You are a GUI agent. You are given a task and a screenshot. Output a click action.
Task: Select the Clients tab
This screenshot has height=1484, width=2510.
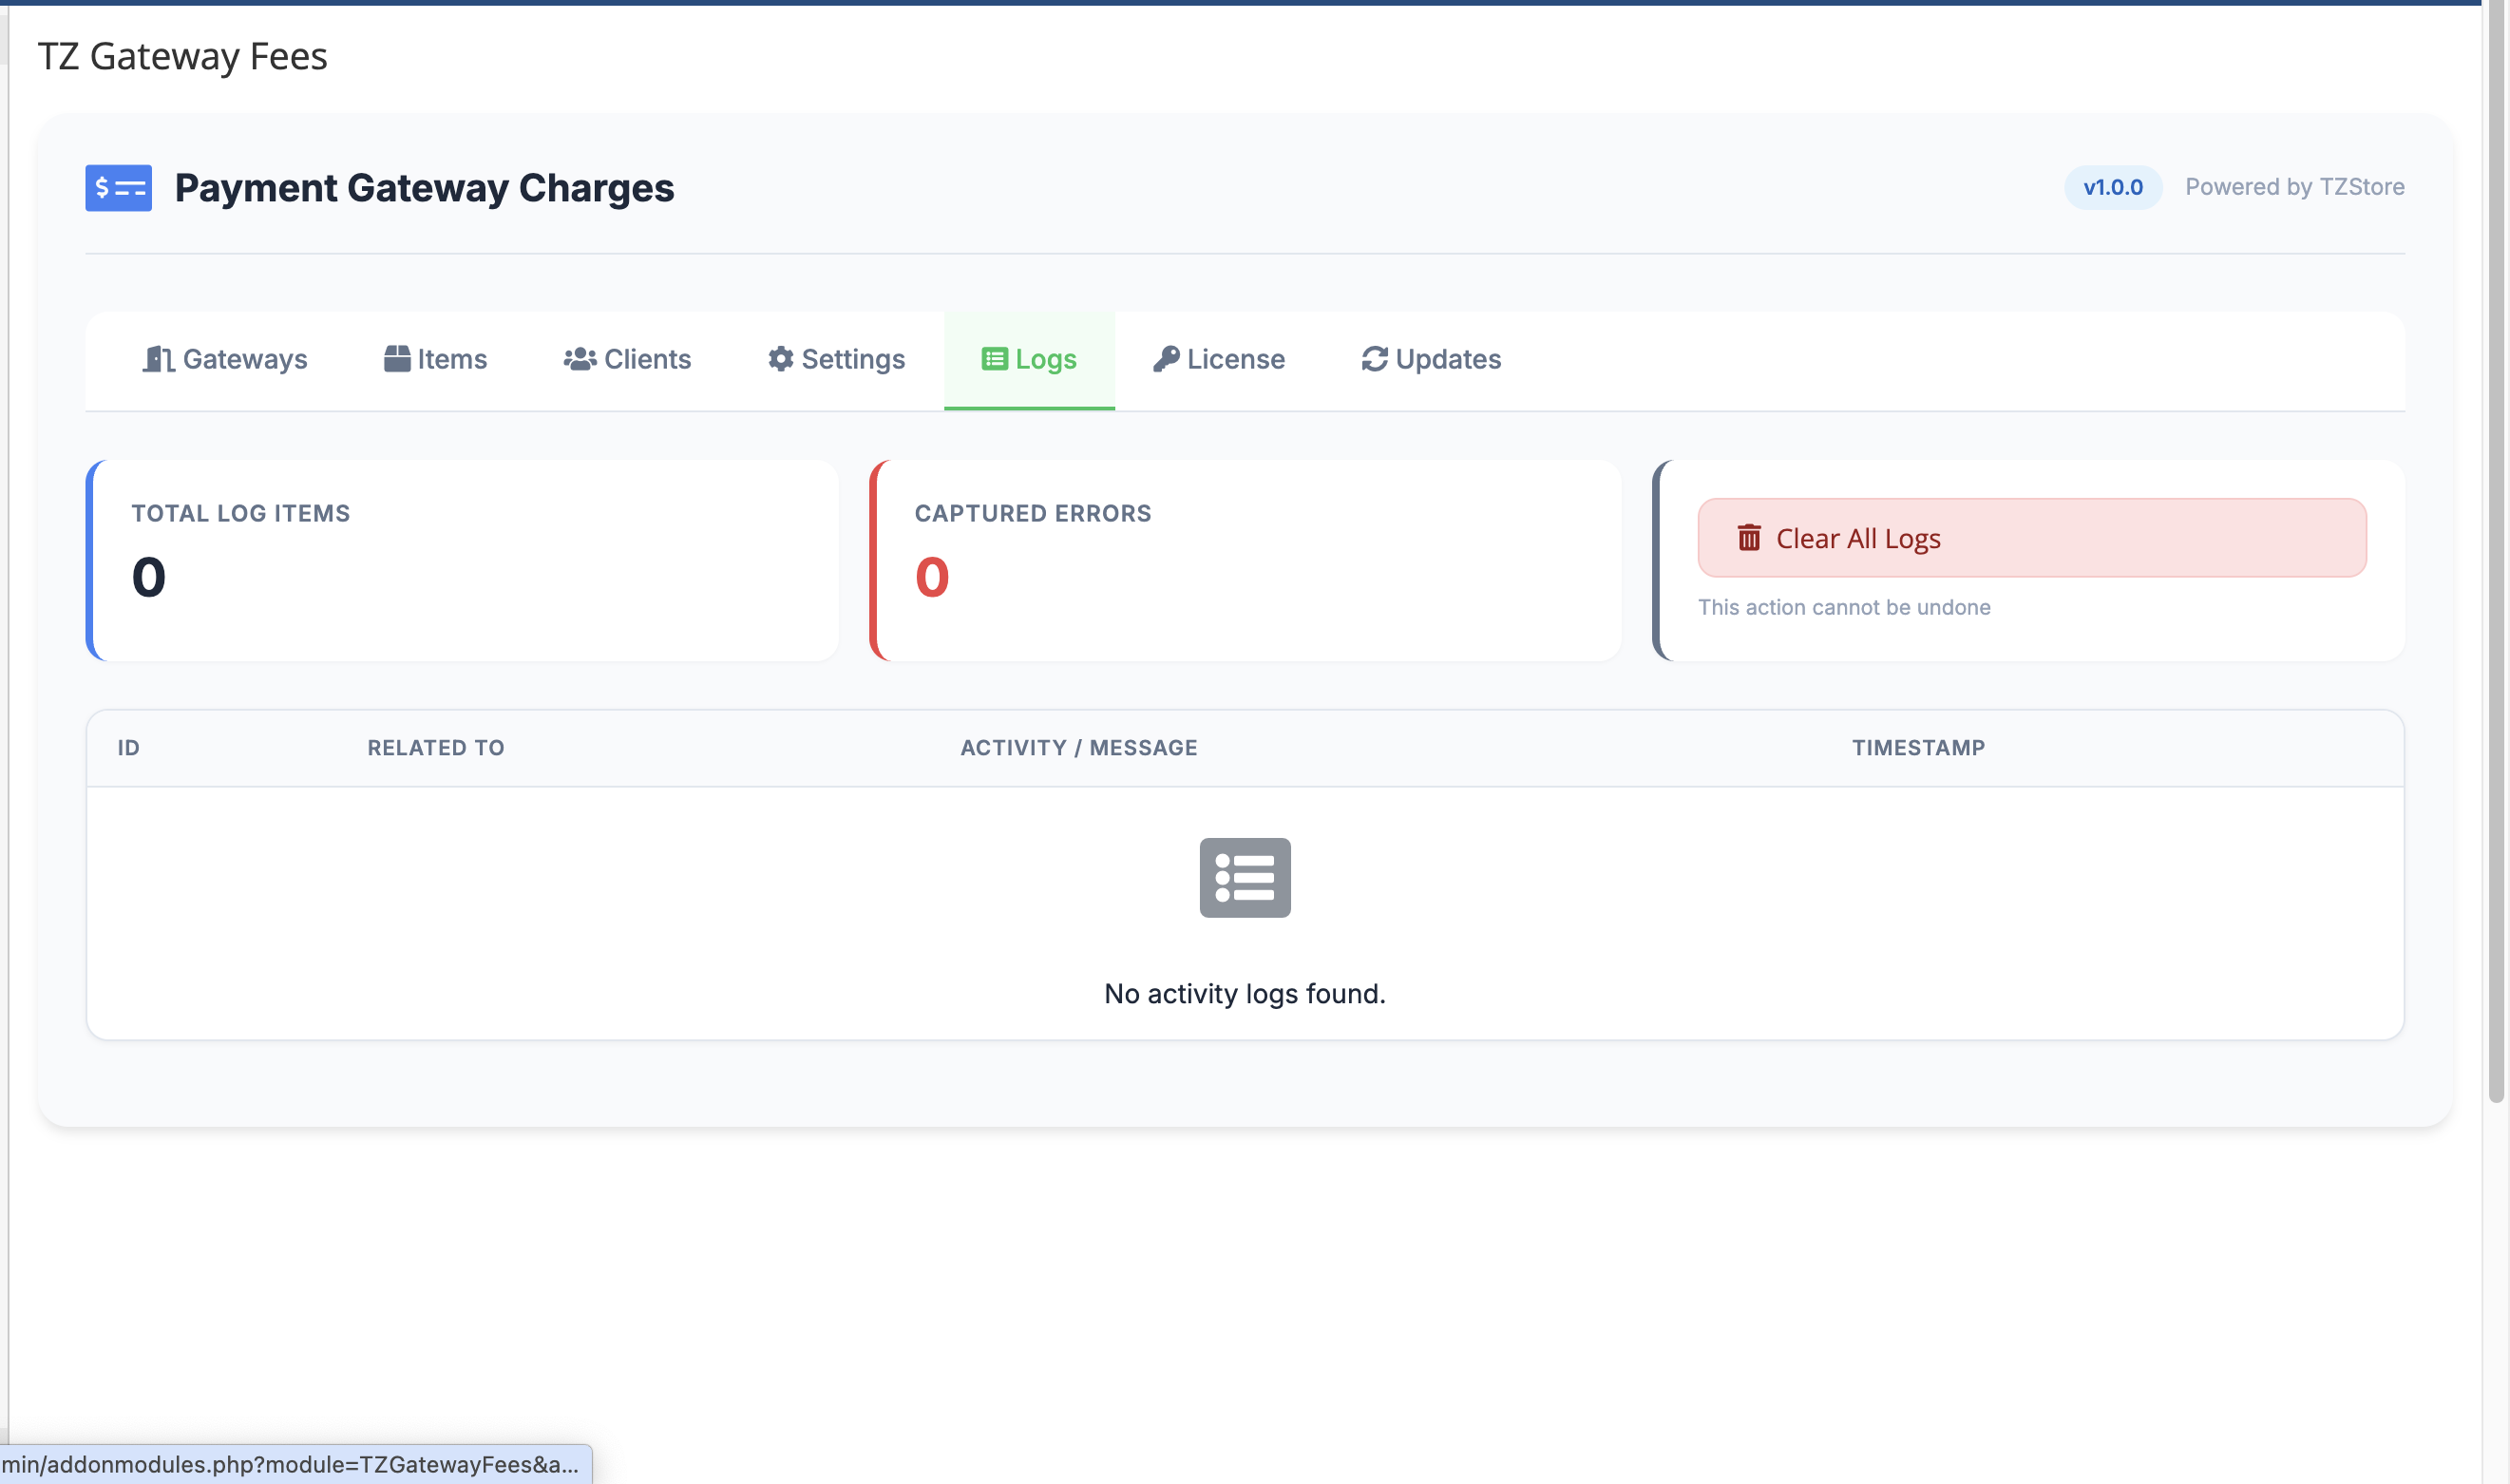(648, 359)
